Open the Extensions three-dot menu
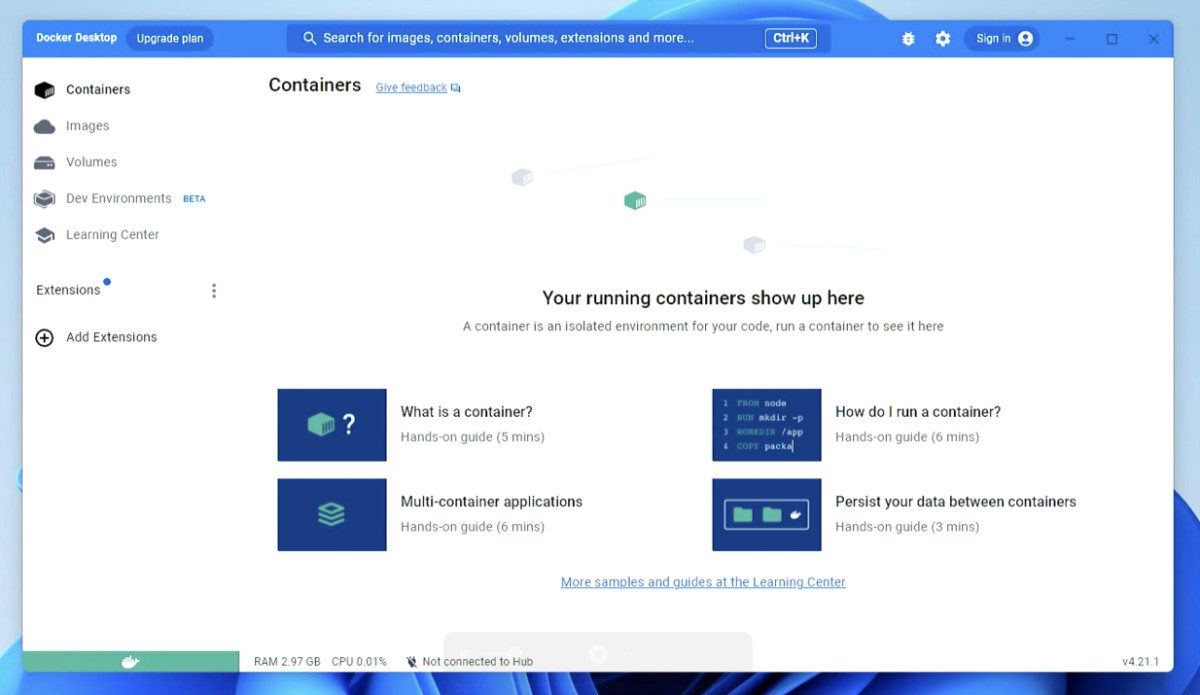Image resolution: width=1200 pixels, height=695 pixels. (x=214, y=291)
